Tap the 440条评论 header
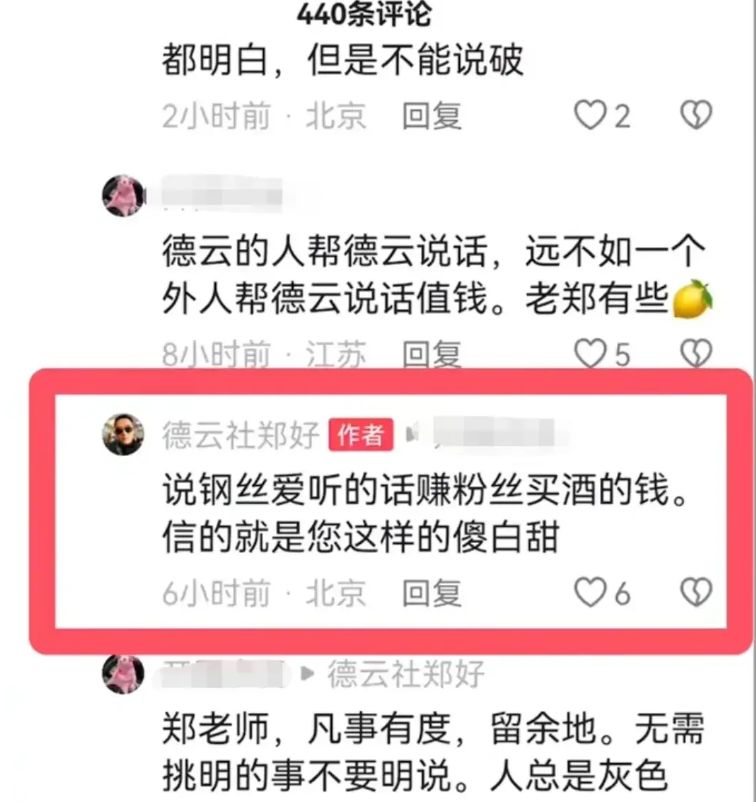This screenshot has height=802, width=756. (364, 14)
